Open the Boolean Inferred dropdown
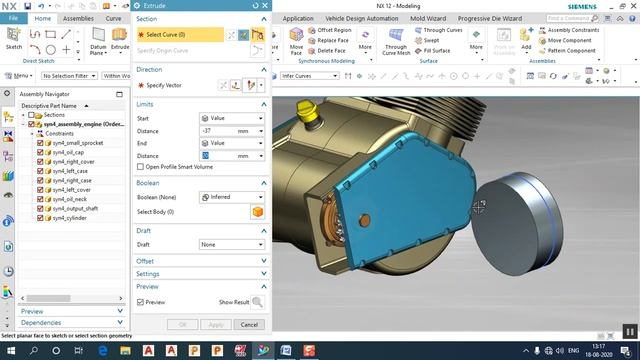 pyautogui.click(x=232, y=197)
